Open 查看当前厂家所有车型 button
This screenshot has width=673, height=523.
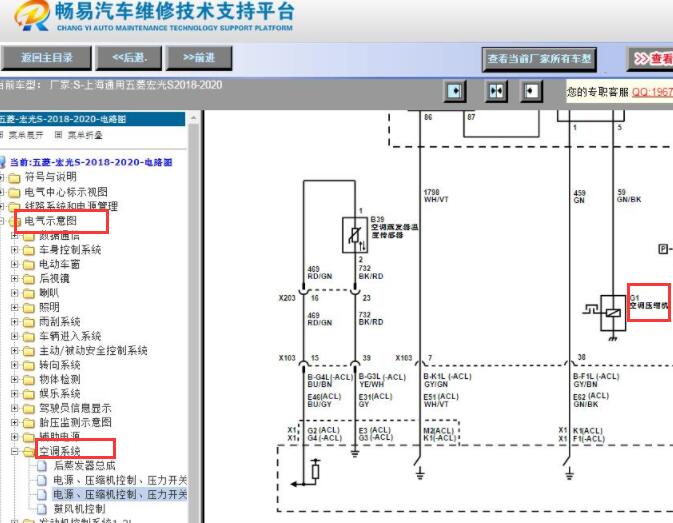(x=539, y=59)
